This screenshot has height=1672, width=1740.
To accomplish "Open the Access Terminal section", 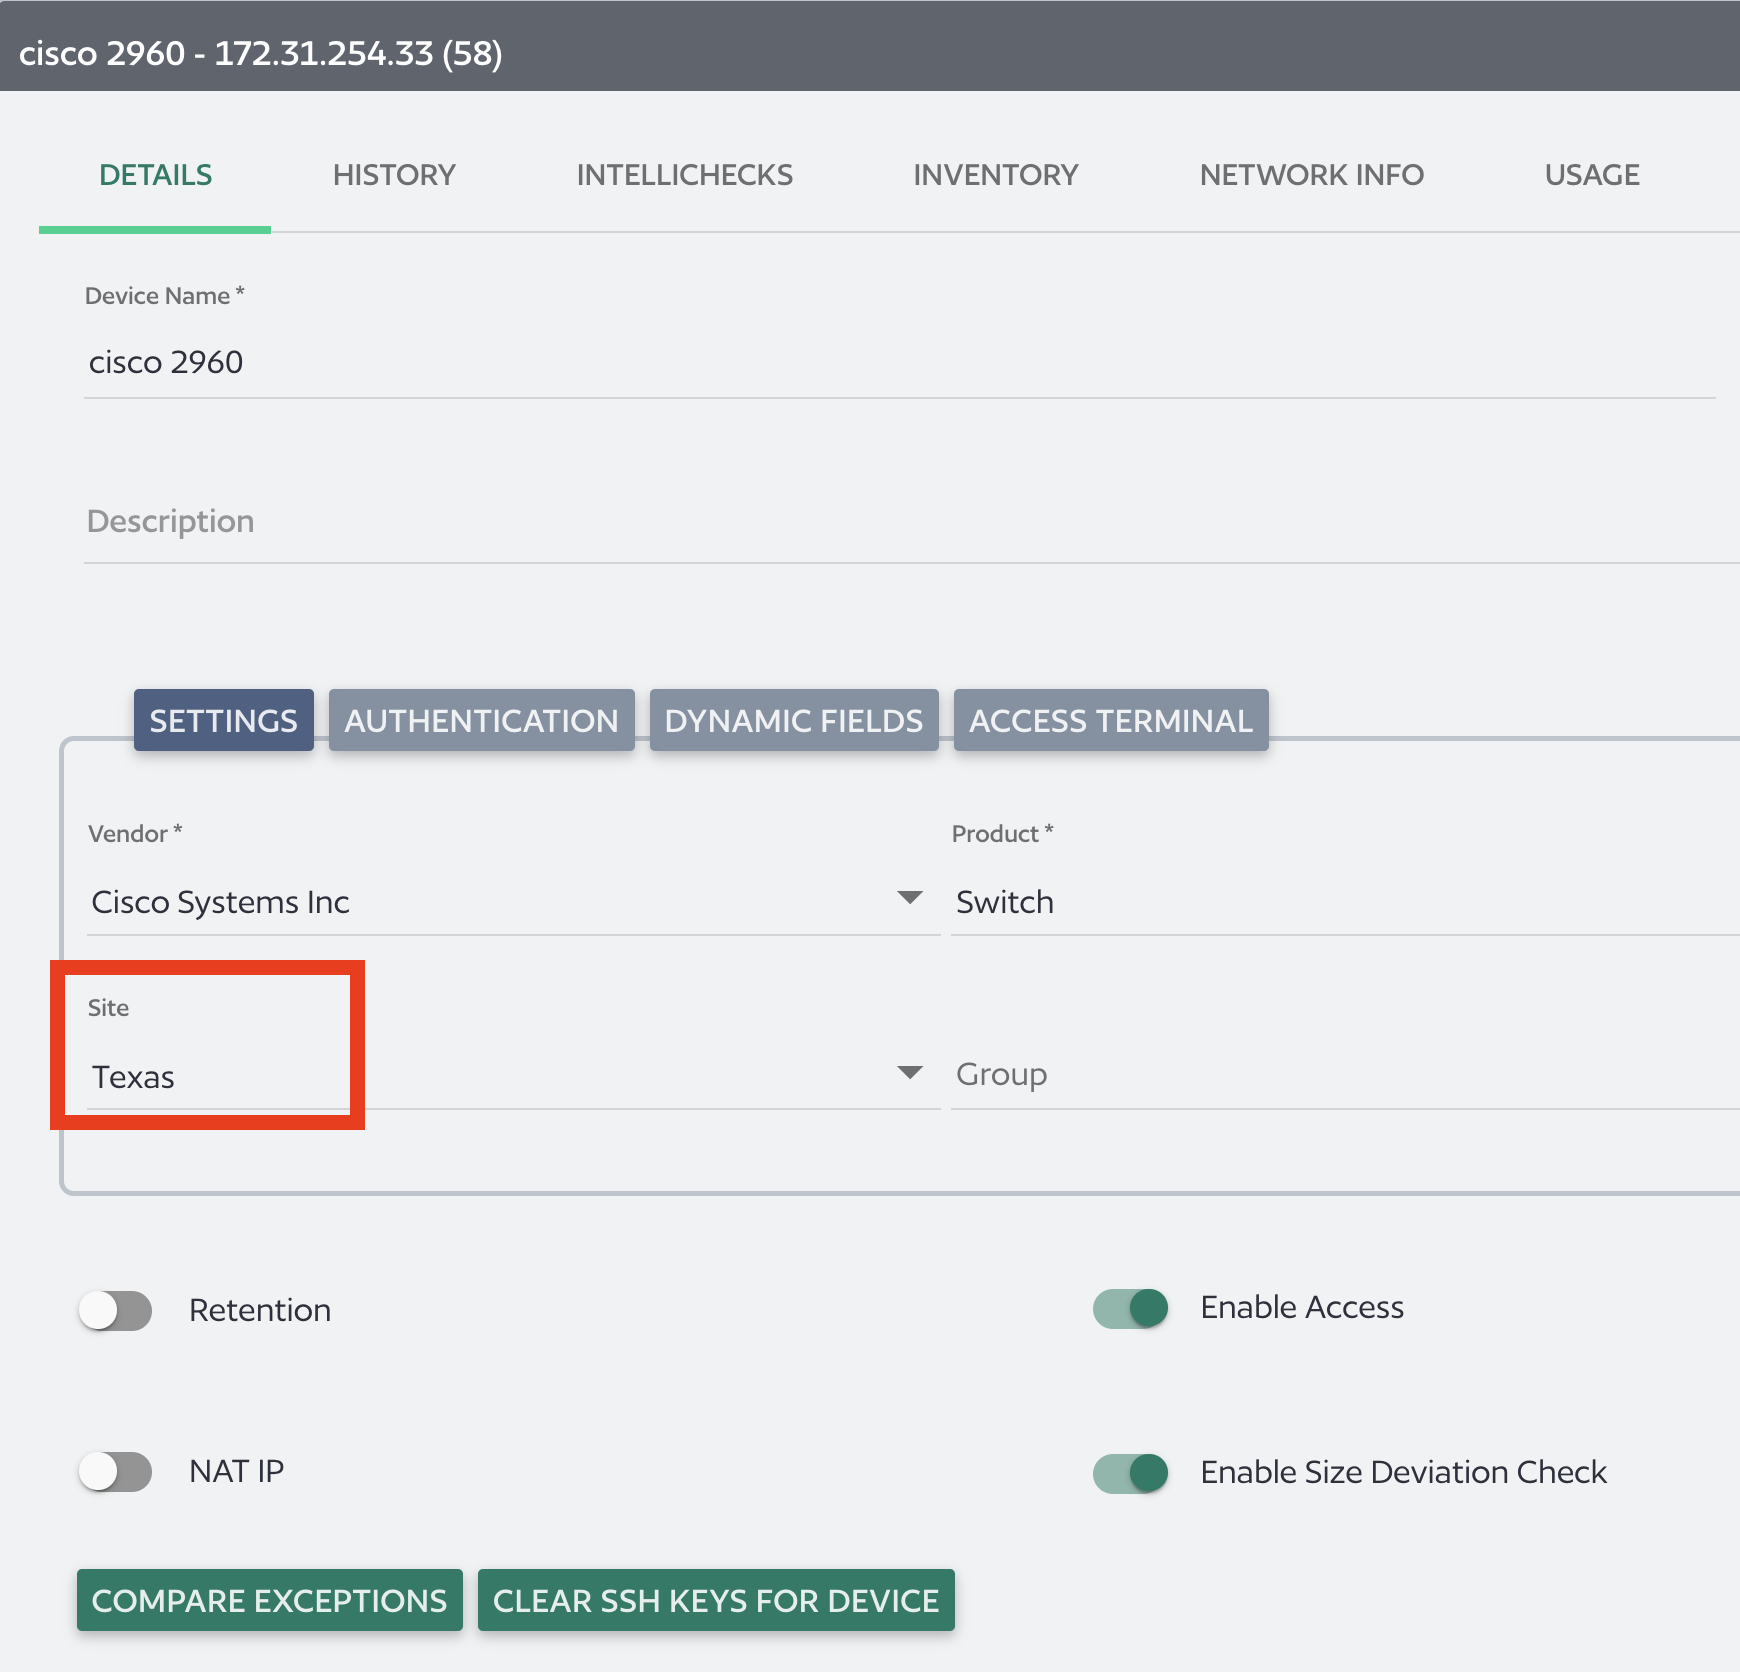I will 1110,720.
